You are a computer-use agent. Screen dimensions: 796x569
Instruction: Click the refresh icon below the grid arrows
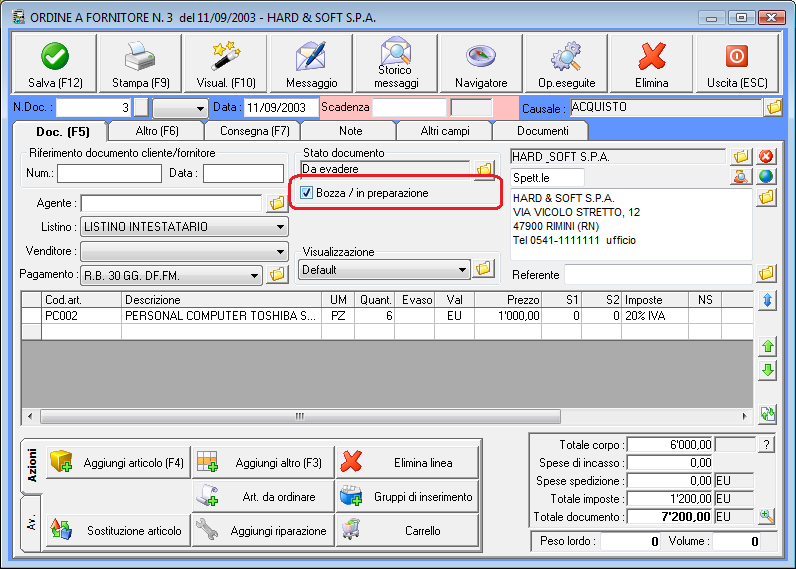pos(768,414)
